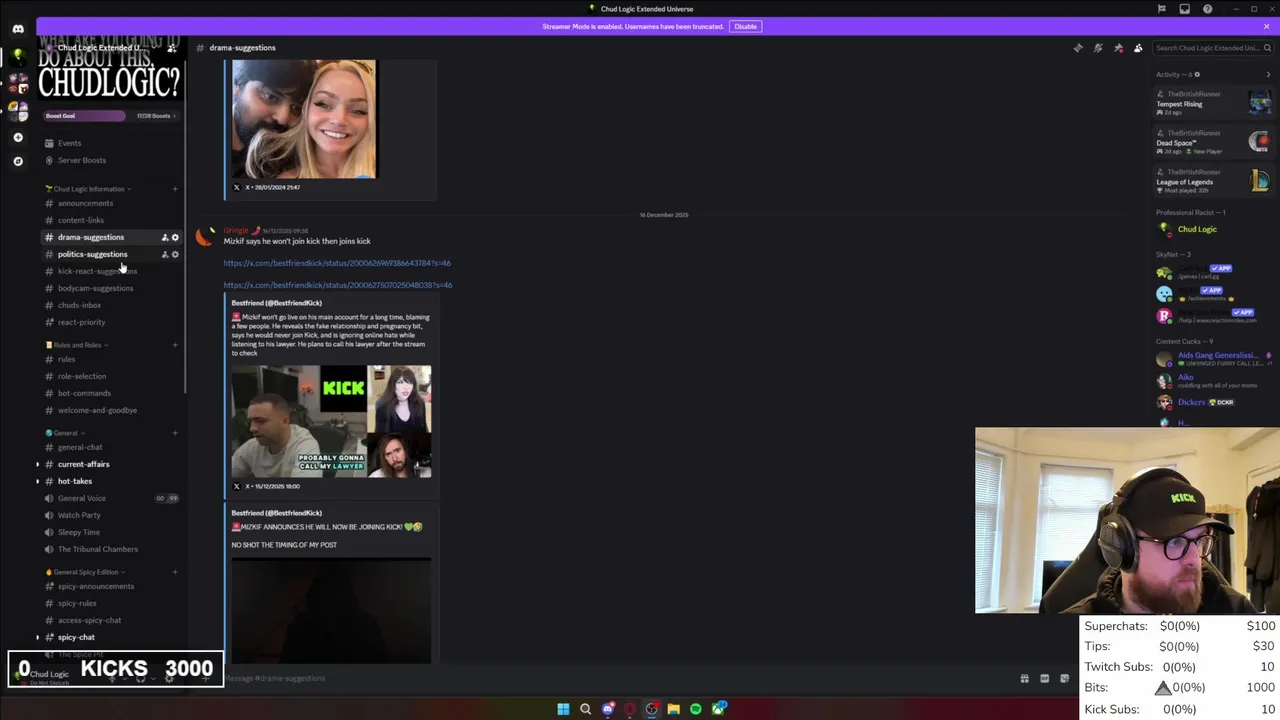Open Windows taskbar search
The height and width of the screenshot is (720, 1280).
[585, 709]
